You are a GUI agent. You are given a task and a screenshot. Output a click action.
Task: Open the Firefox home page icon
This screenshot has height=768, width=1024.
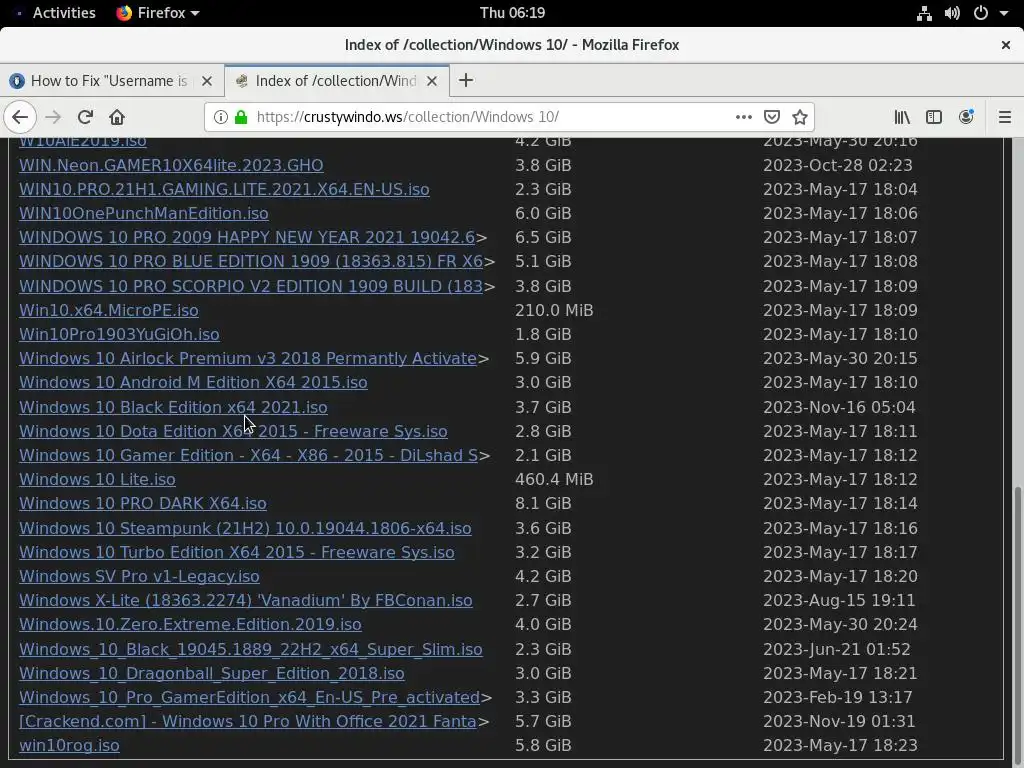pyautogui.click(x=117, y=117)
